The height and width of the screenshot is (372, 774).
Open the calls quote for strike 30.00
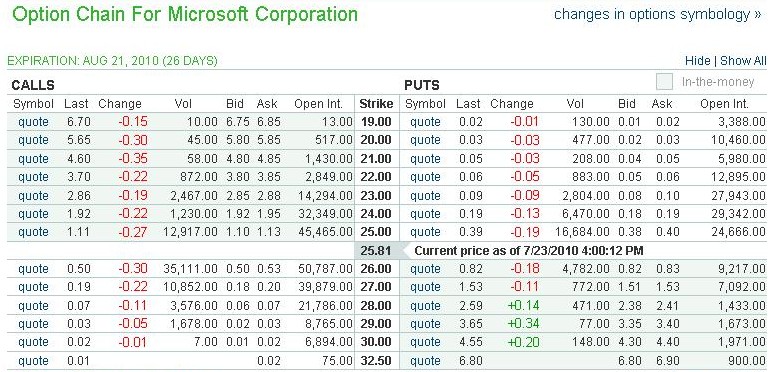[34, 342]
